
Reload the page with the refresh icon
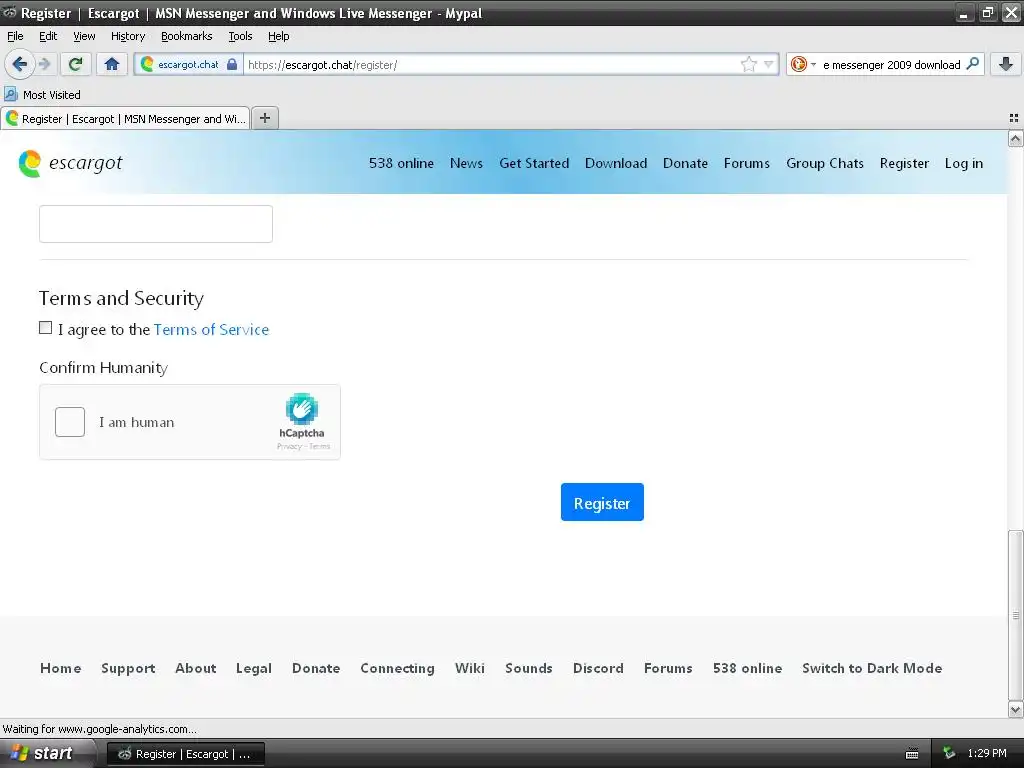click(x=76, y=64)
